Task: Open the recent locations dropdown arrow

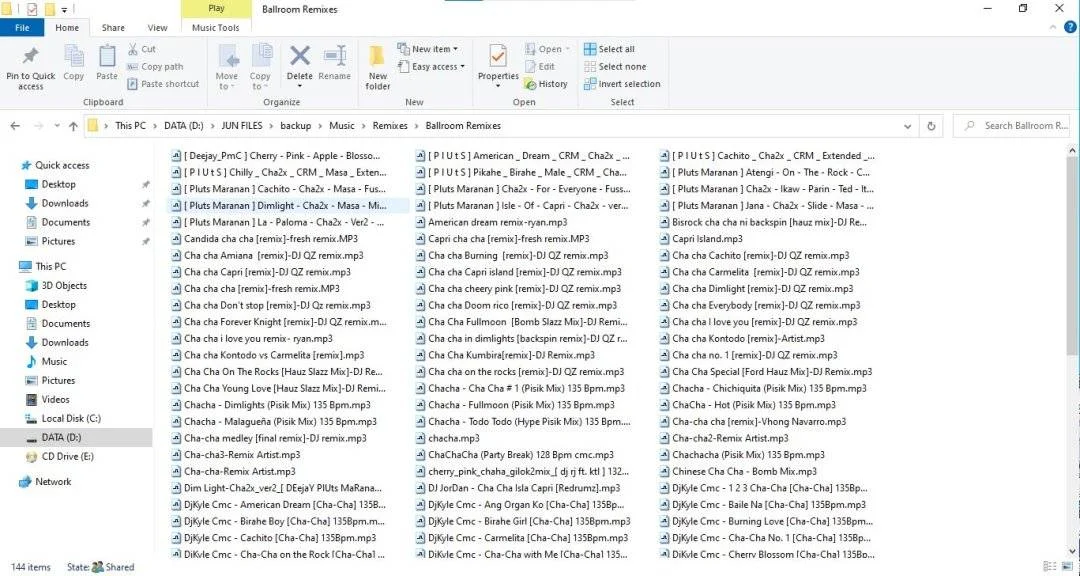Action: 56,127
